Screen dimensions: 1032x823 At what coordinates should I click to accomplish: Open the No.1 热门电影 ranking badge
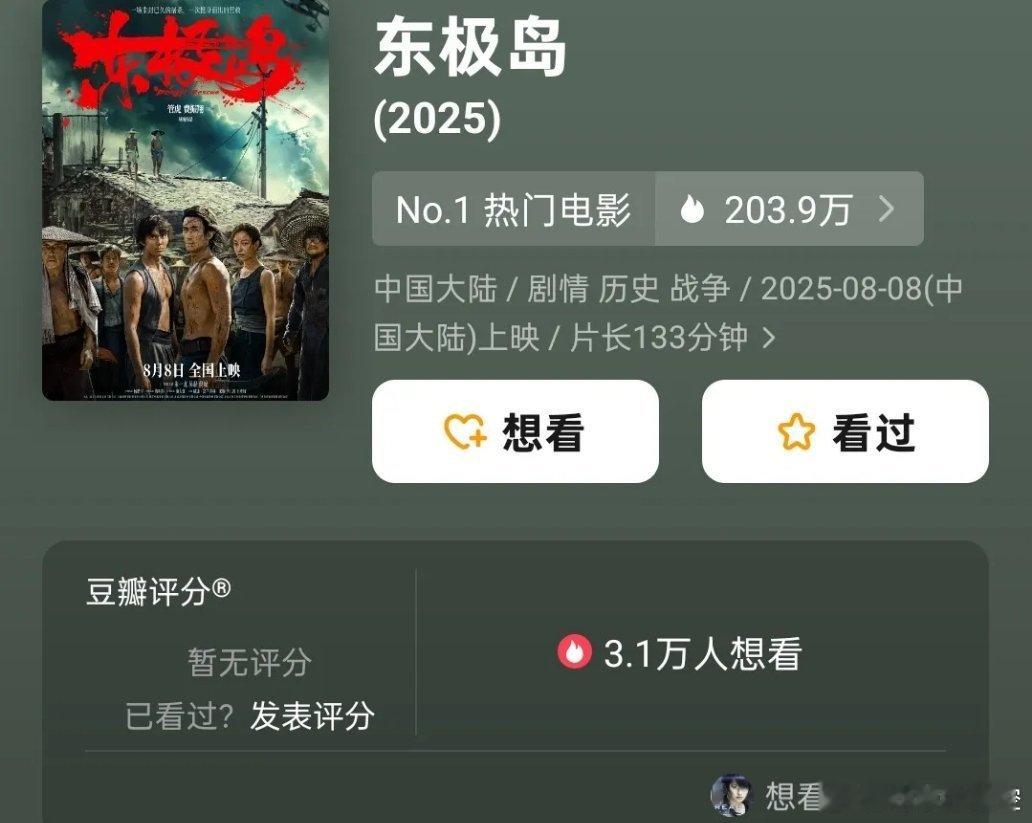coord(513,209)
